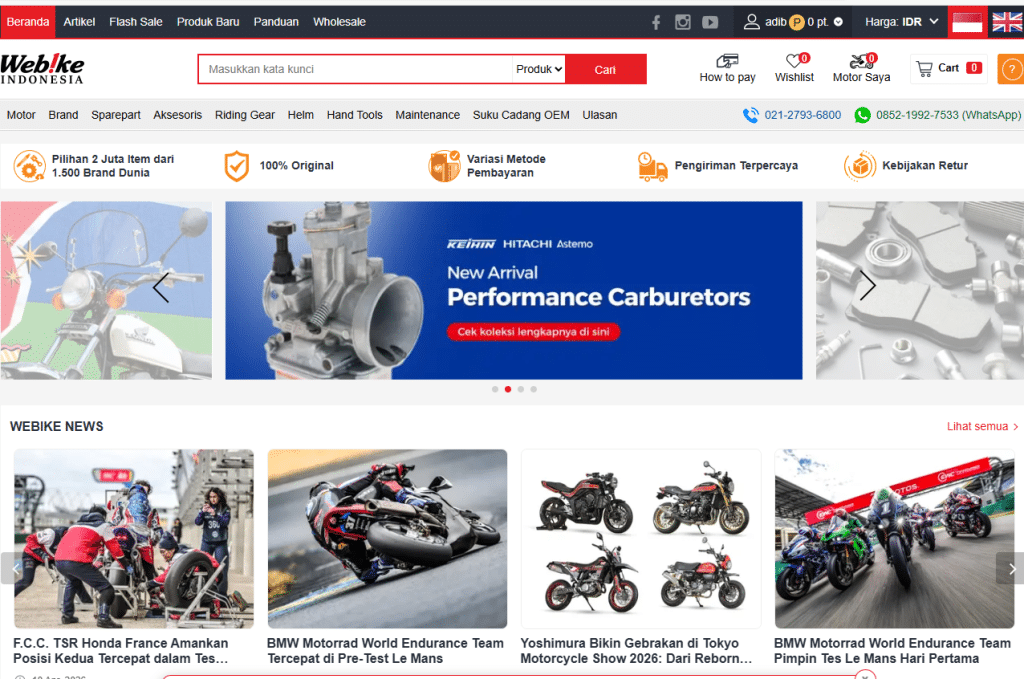Screen dimensions: 1024x679
Task: Open the Wholesale menu item
Action: 339,22
